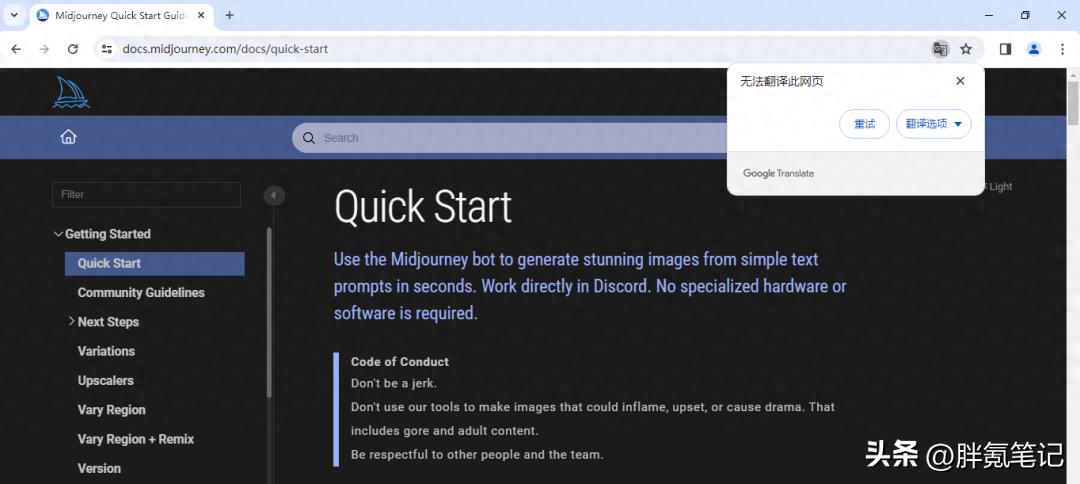The height and width of the screenshot is (484, 1080).
Task: Click the Google Translate icon in address bar
Action: 940,49
